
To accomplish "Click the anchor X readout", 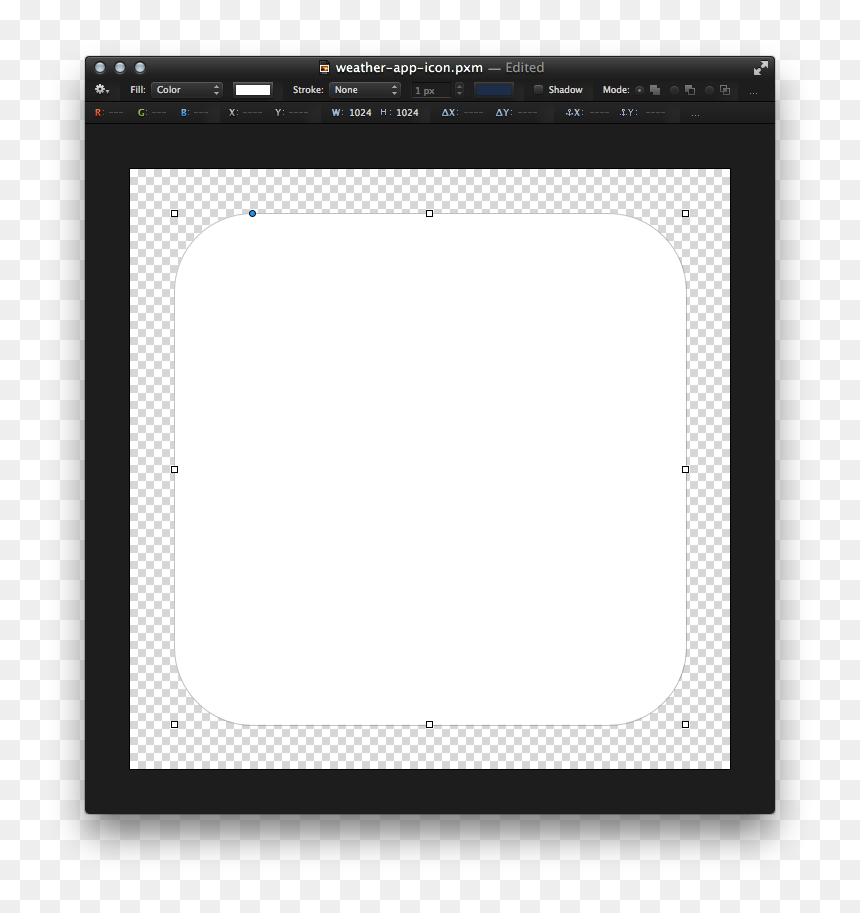I will [x=588, y=112].
